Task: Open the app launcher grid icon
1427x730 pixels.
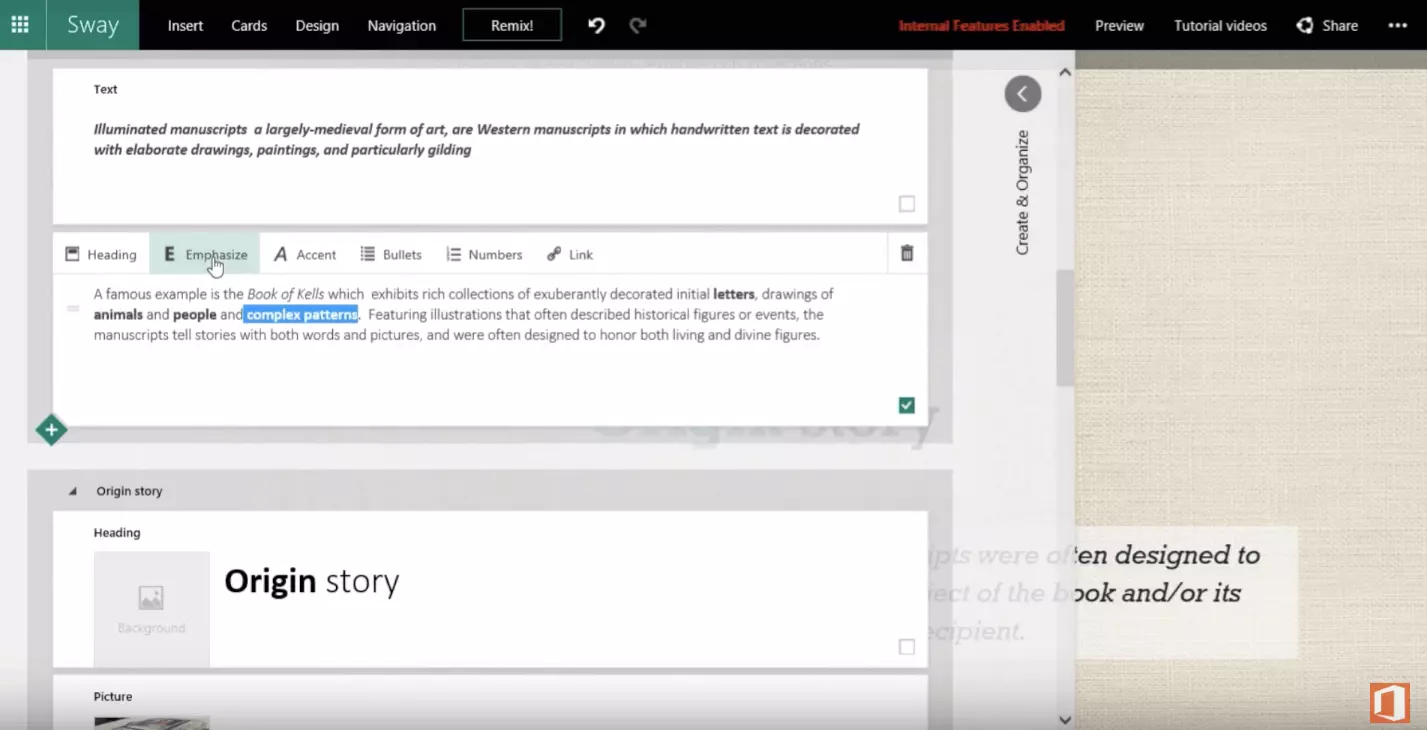Action: [x=20, y=25]
